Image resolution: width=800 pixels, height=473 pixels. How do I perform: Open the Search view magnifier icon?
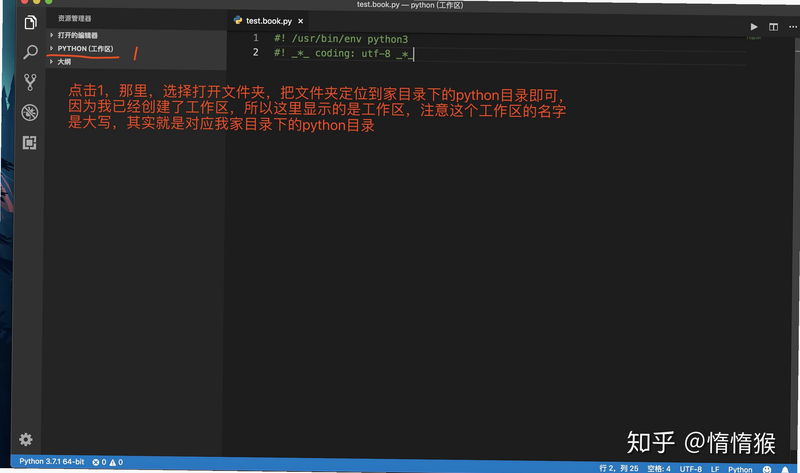pyautogui.click(x=31, y=52)
